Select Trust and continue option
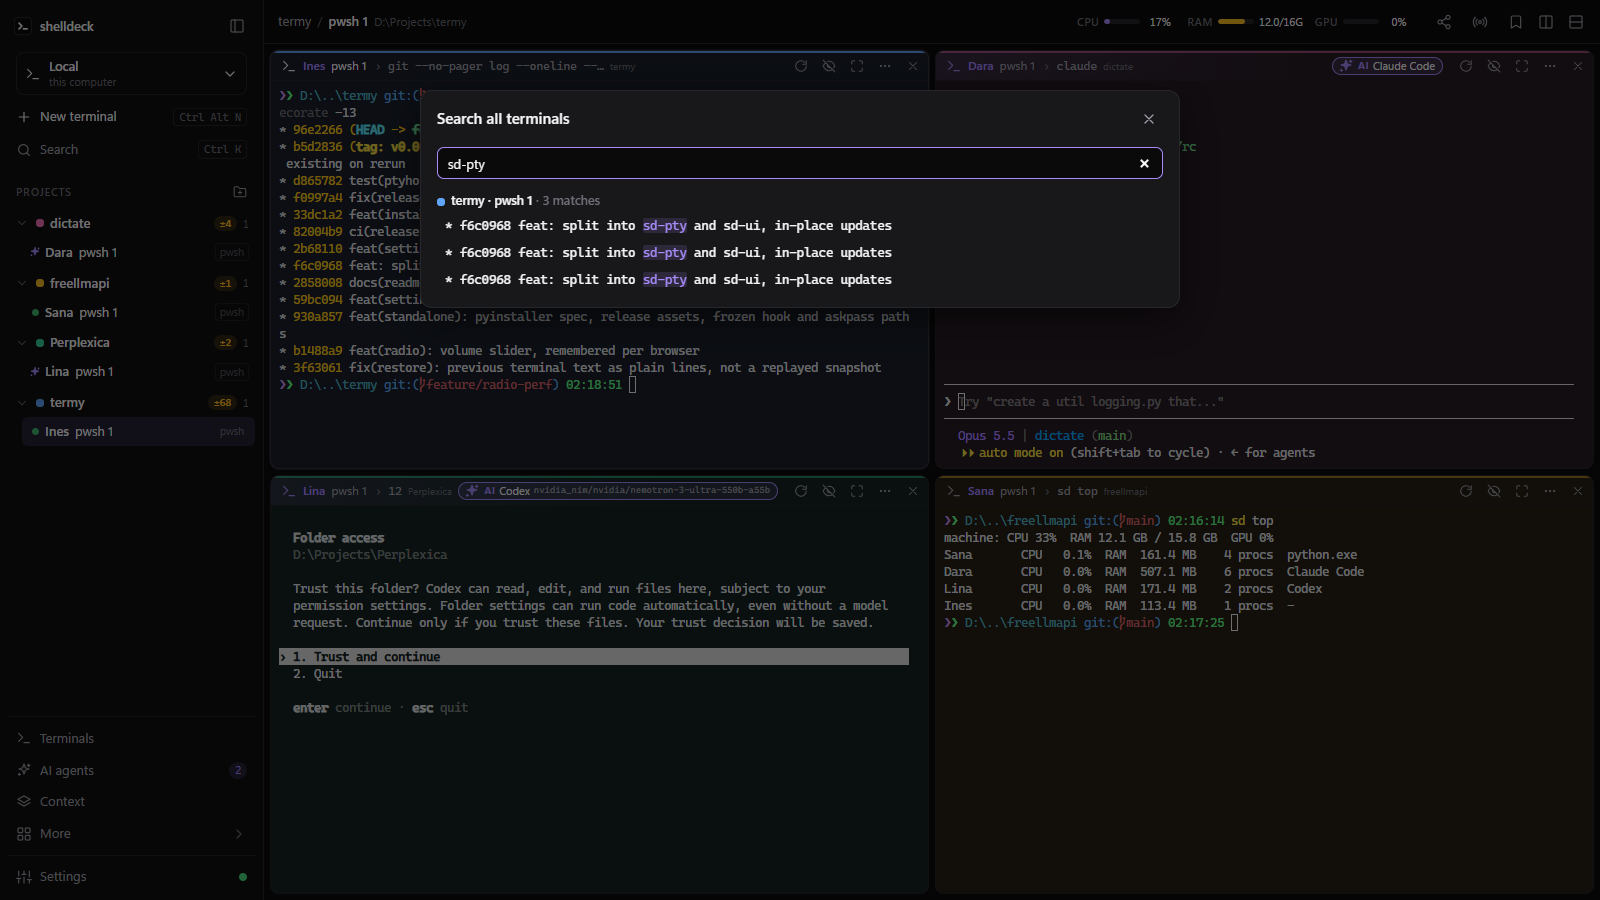The image size is (1600, 900). 594,657
